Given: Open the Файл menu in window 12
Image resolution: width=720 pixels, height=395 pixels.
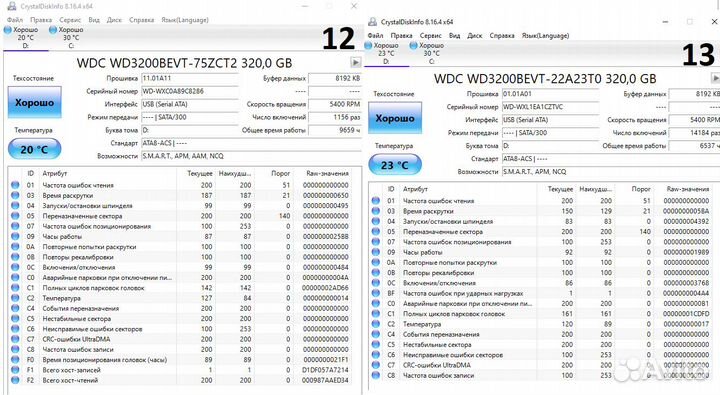Looking at the screenshot, I should [x=15, y=20].
